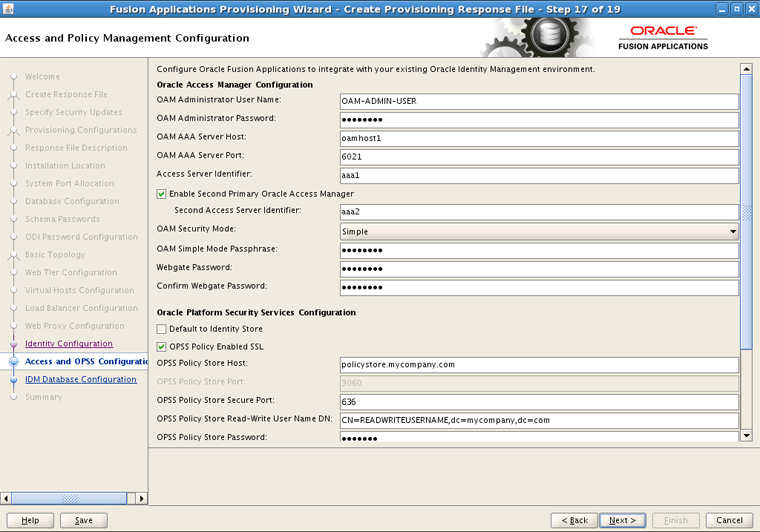Screen dimensions: 760x532
Task: Toggle OPSS Policy Enabled SSL checkbox
Action: pos(161,347)
